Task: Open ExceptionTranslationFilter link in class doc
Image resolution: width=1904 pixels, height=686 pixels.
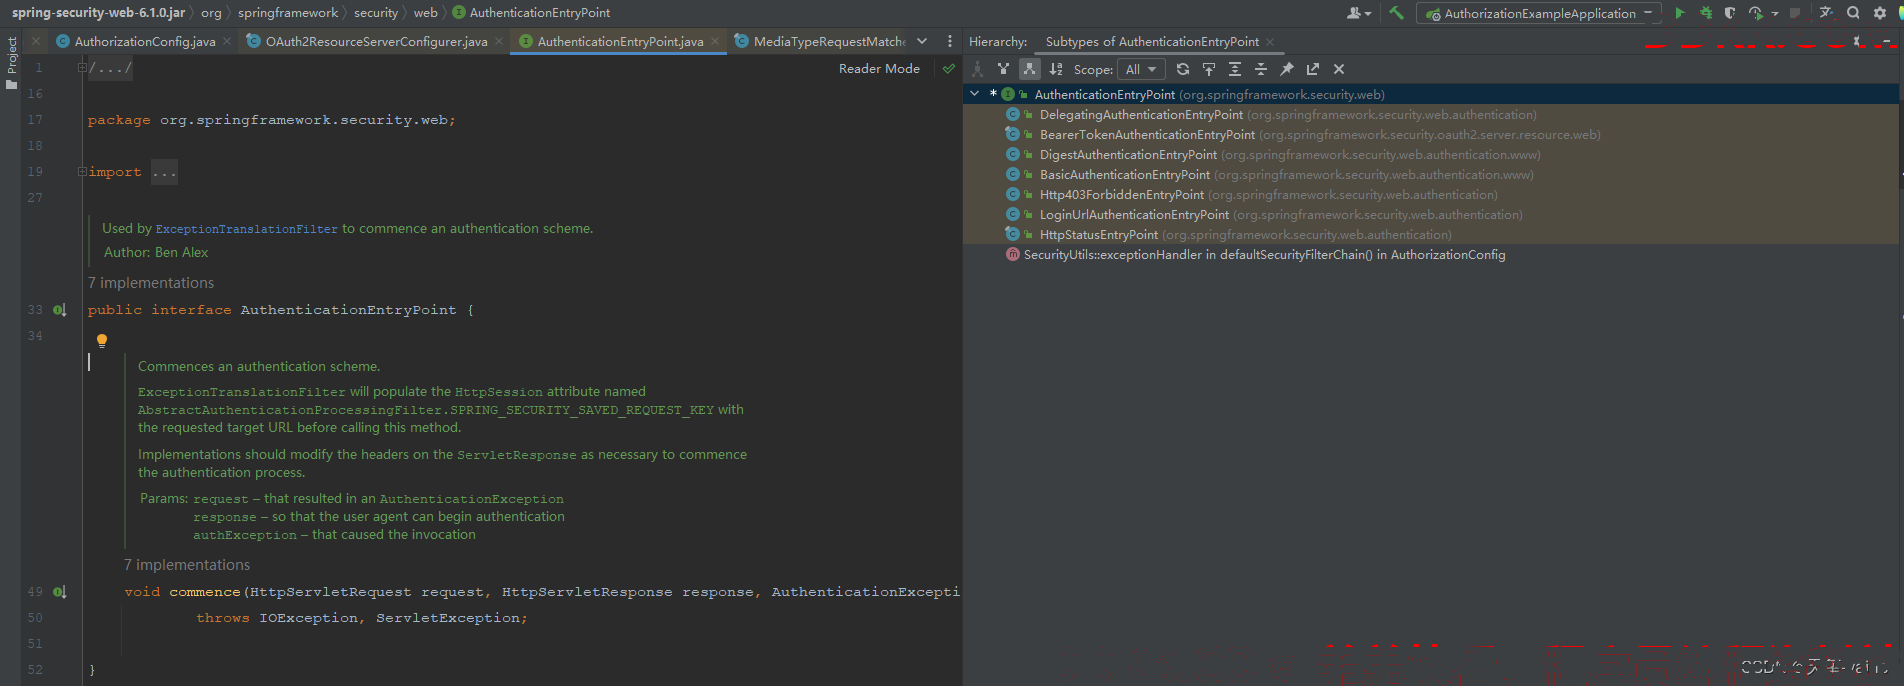Action: tap(247, 229)
